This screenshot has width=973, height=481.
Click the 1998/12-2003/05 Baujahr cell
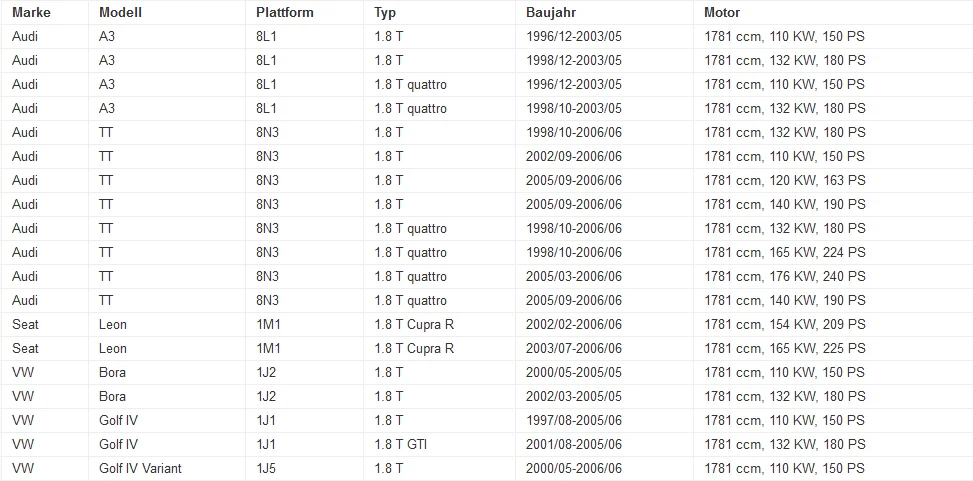point(573,60)
